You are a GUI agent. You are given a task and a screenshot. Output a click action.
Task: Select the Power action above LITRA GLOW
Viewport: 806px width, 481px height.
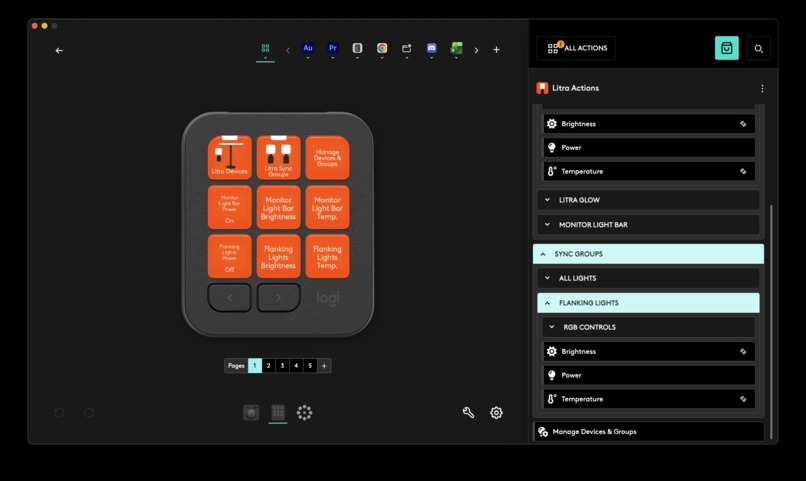(x=649, y=147)
